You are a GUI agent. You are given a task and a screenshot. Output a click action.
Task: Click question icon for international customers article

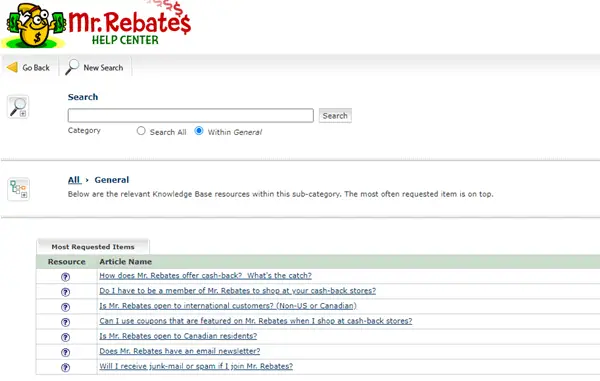click(x=65, y=307)
